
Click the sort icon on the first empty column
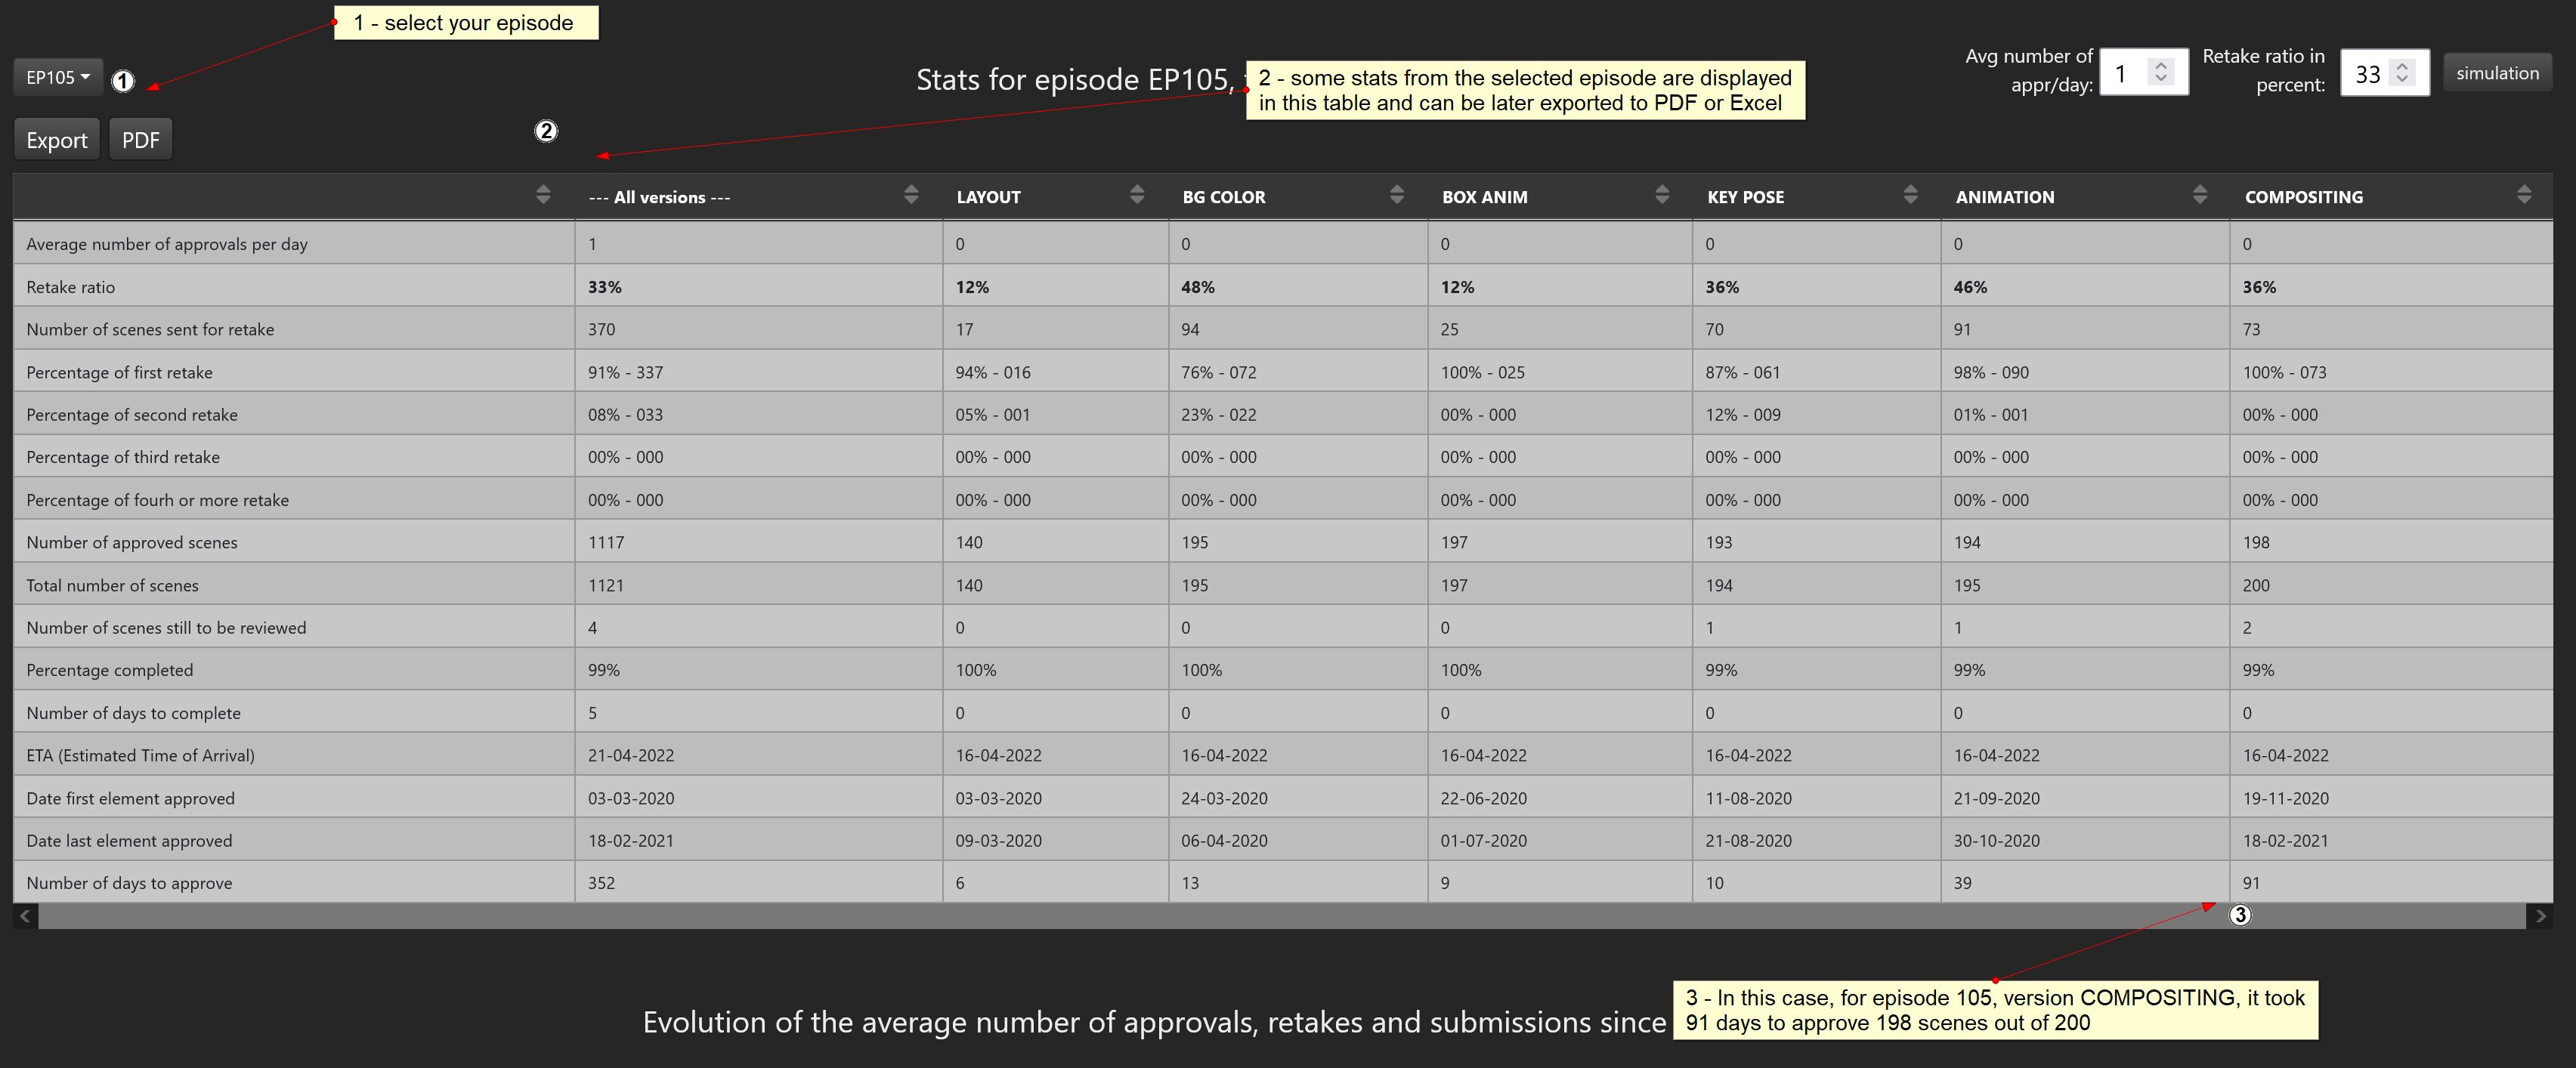(x=544, y=195)
